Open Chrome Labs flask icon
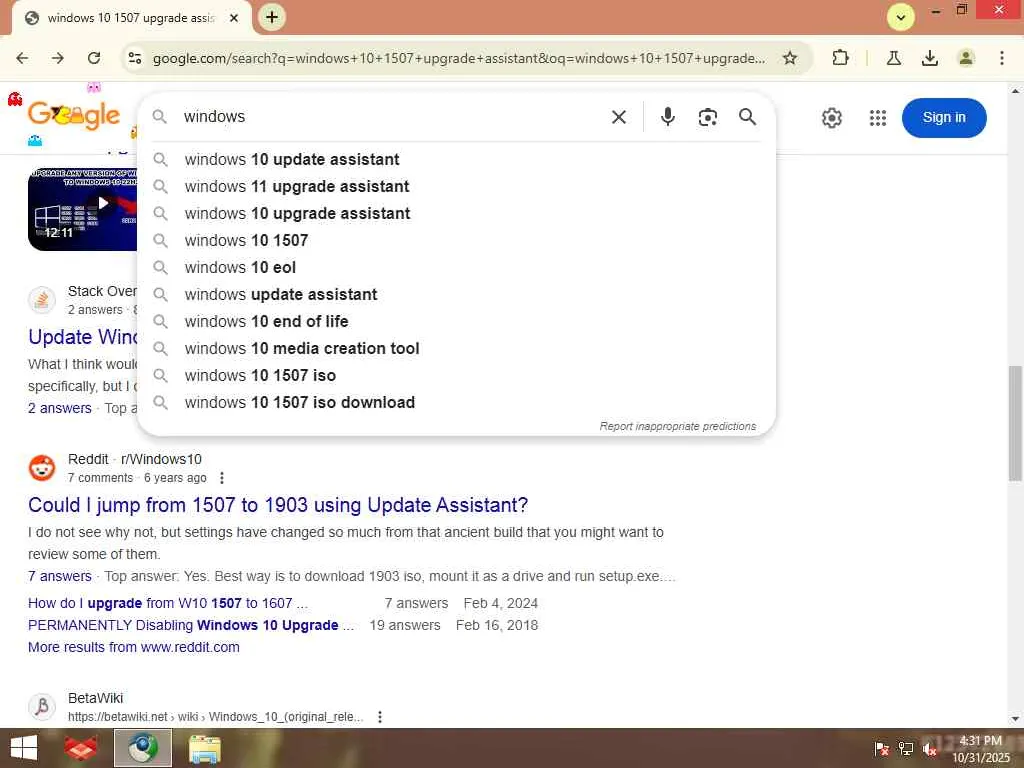The image size is (1024, 768). pos(893,58)
